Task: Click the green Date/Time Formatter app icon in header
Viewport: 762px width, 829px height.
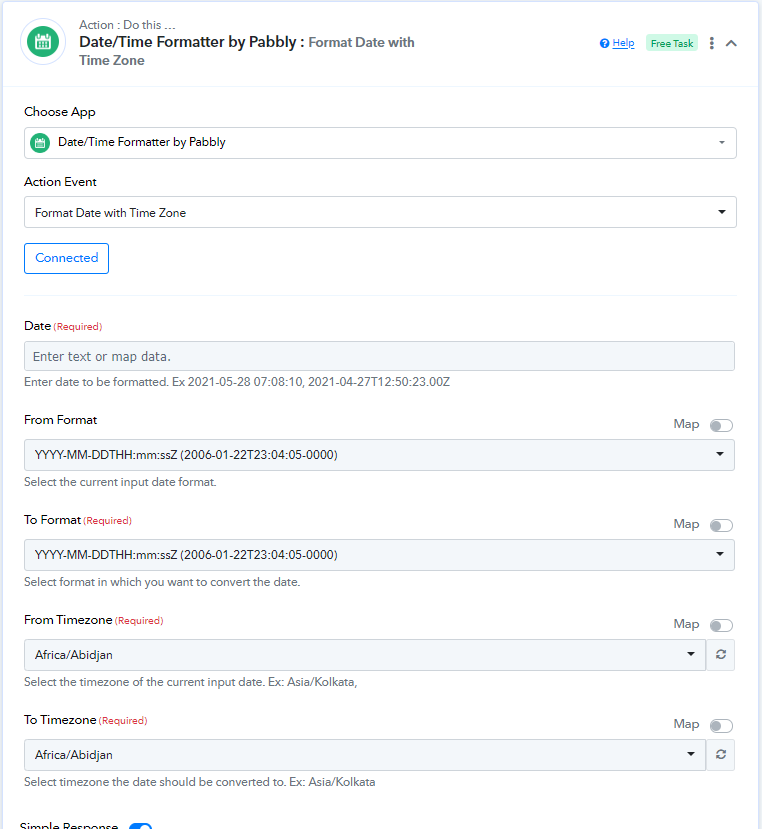Action: pyautogui.click(x=43, y=42)
